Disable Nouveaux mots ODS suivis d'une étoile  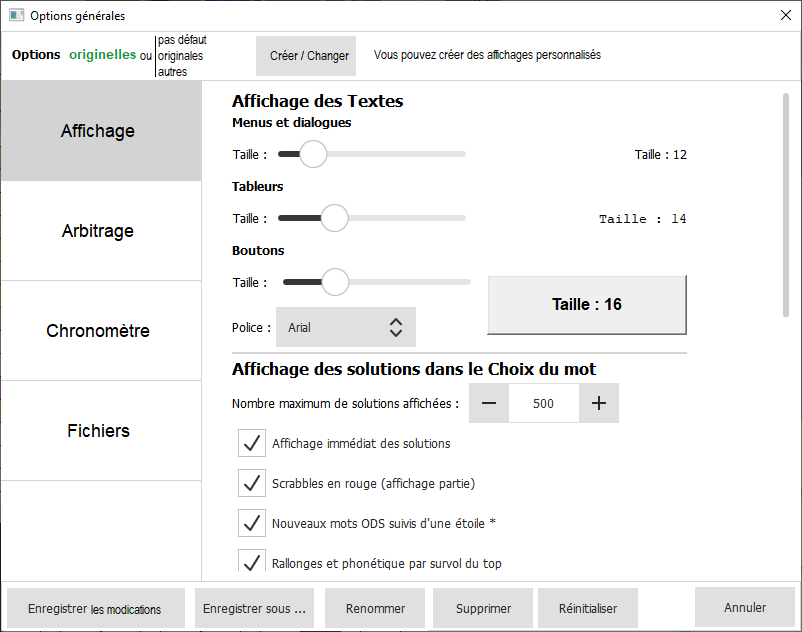pyautogui.click(x=252, y=523)
